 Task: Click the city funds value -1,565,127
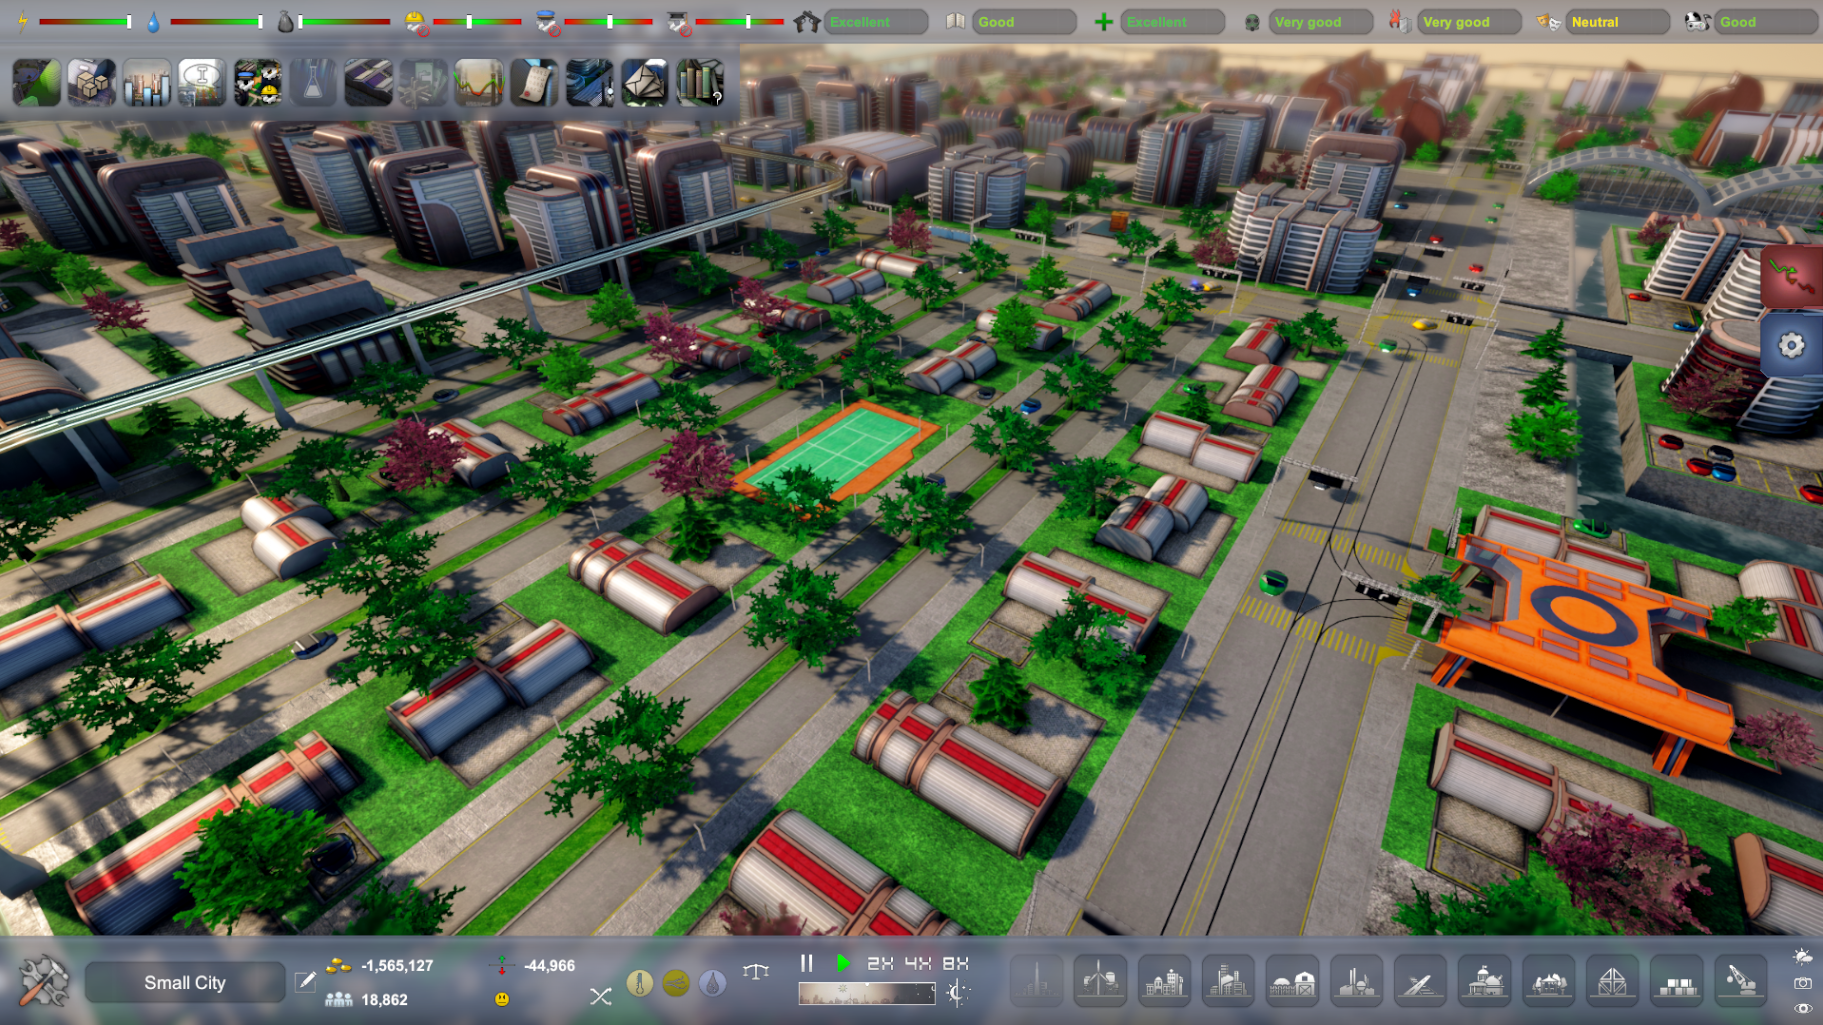tap(397, 966)
